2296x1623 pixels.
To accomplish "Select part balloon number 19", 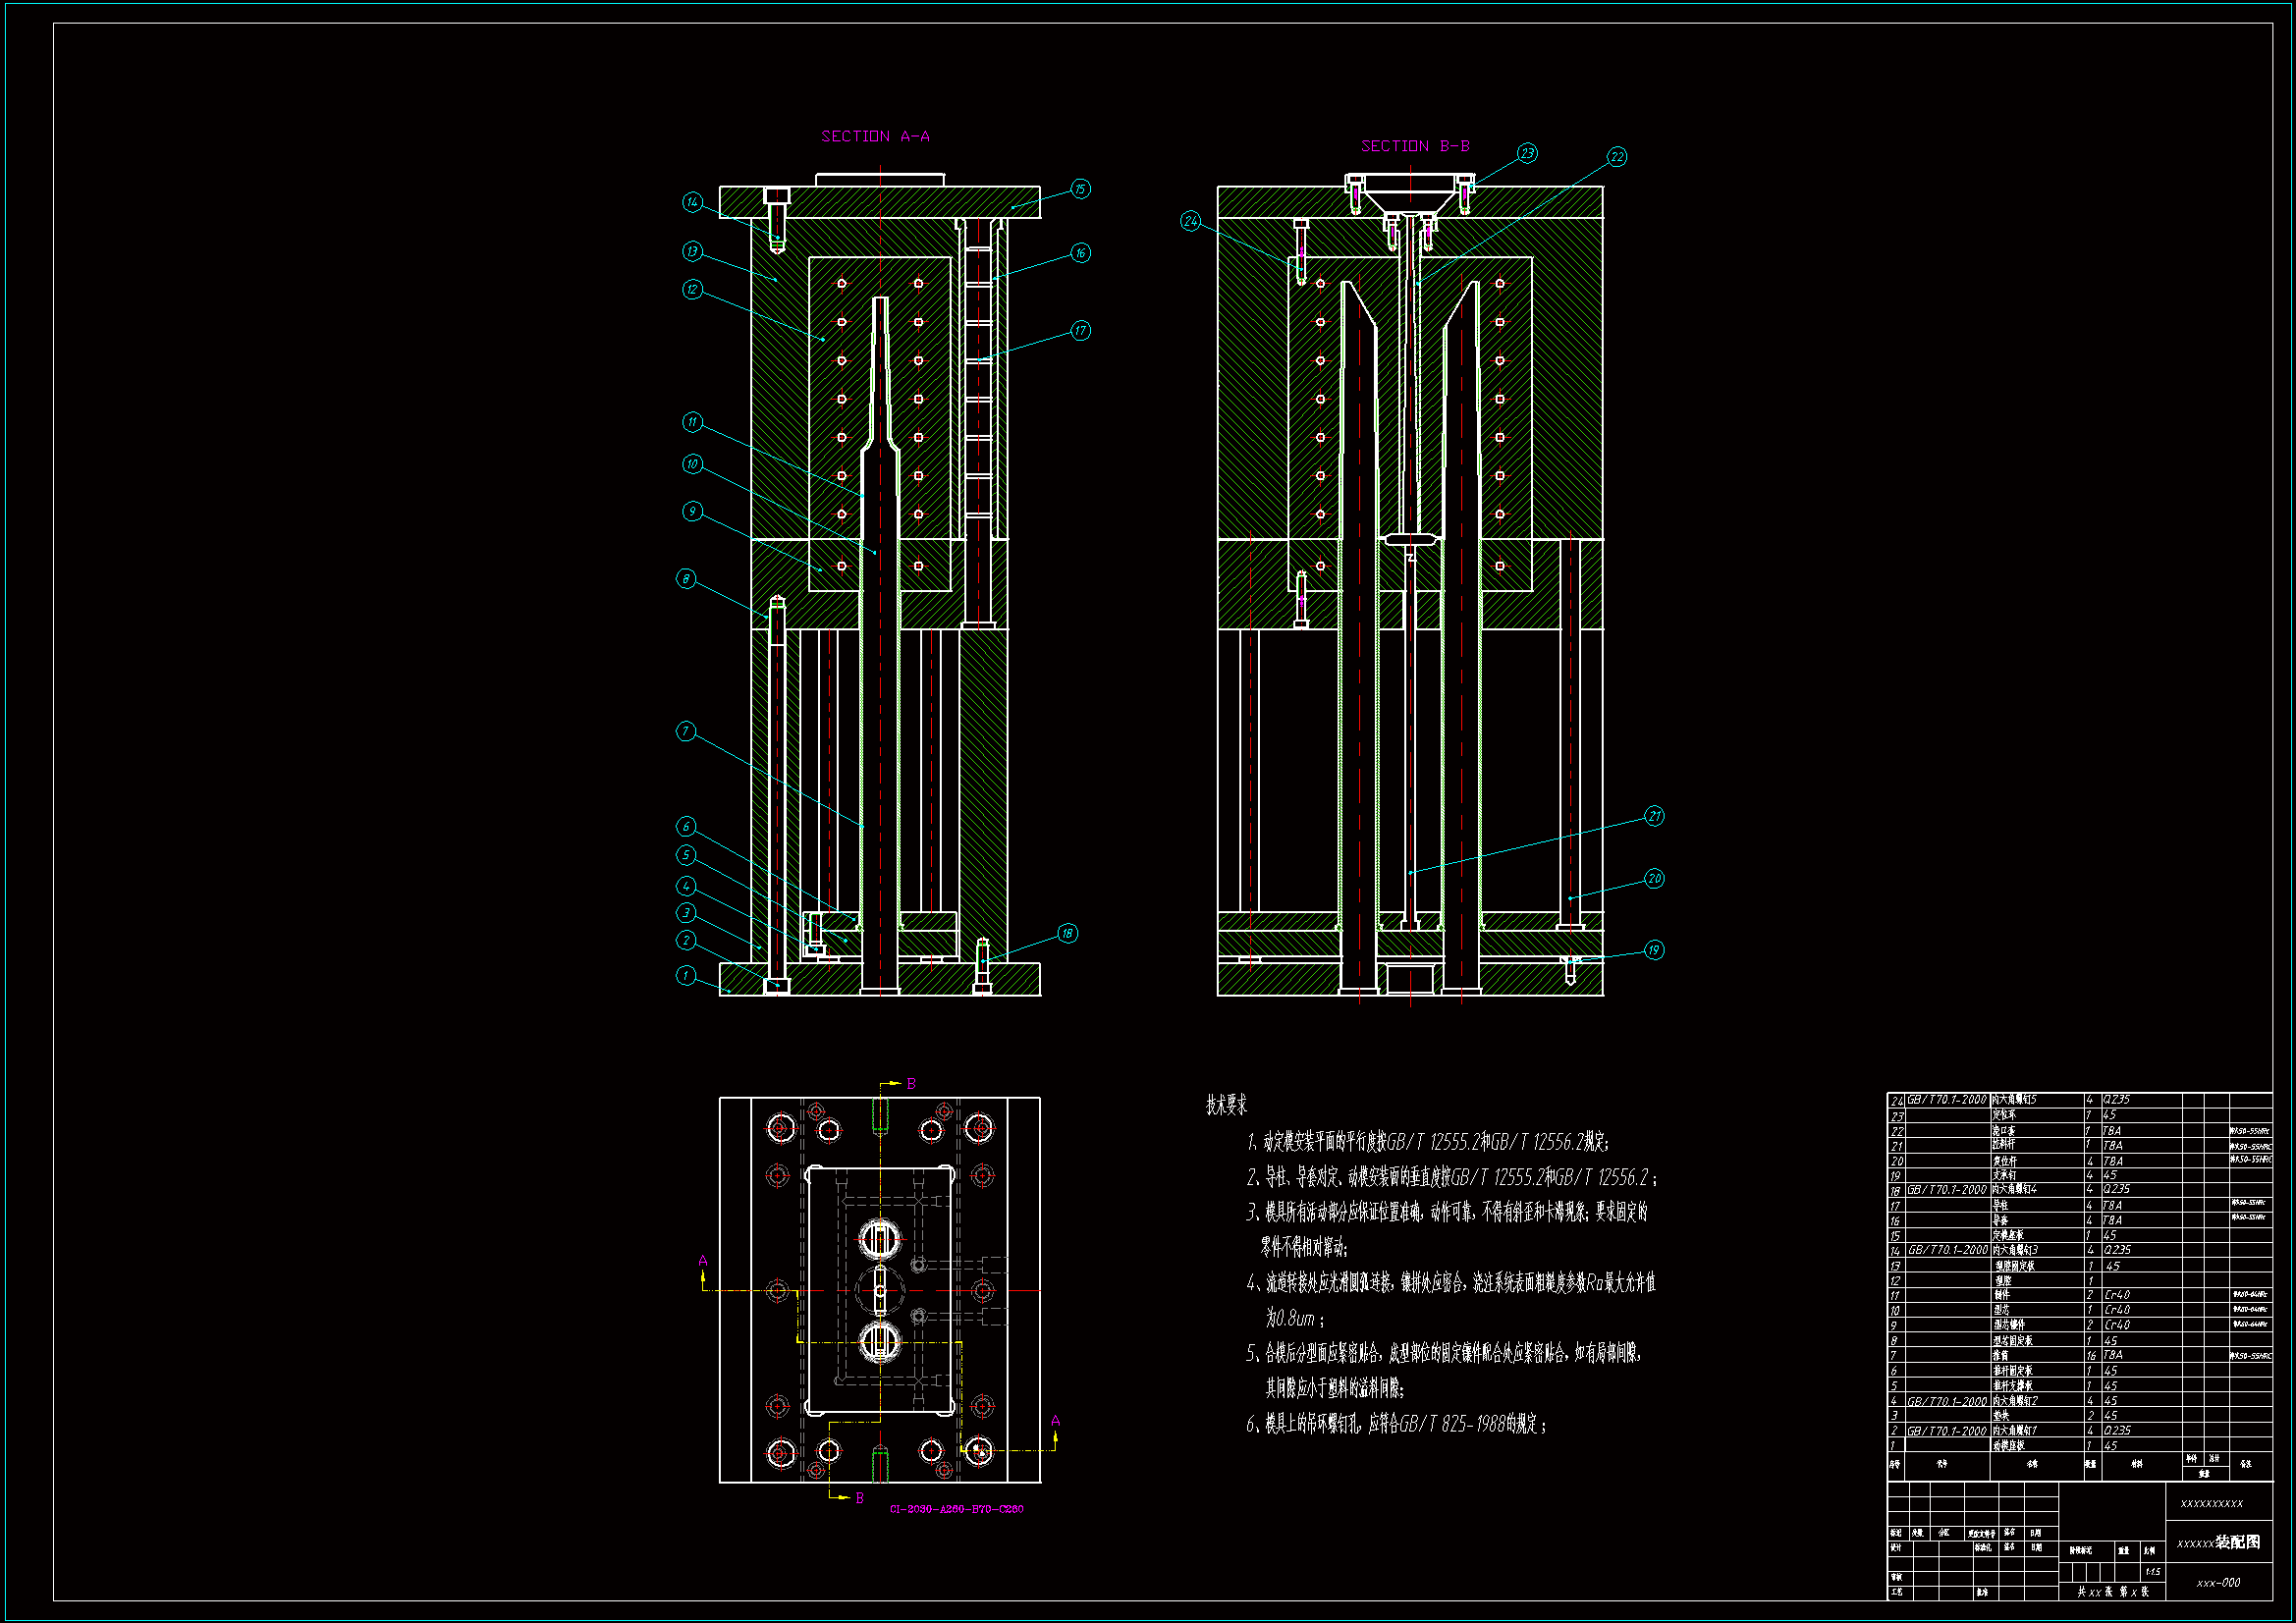I will pos(1654,950).
